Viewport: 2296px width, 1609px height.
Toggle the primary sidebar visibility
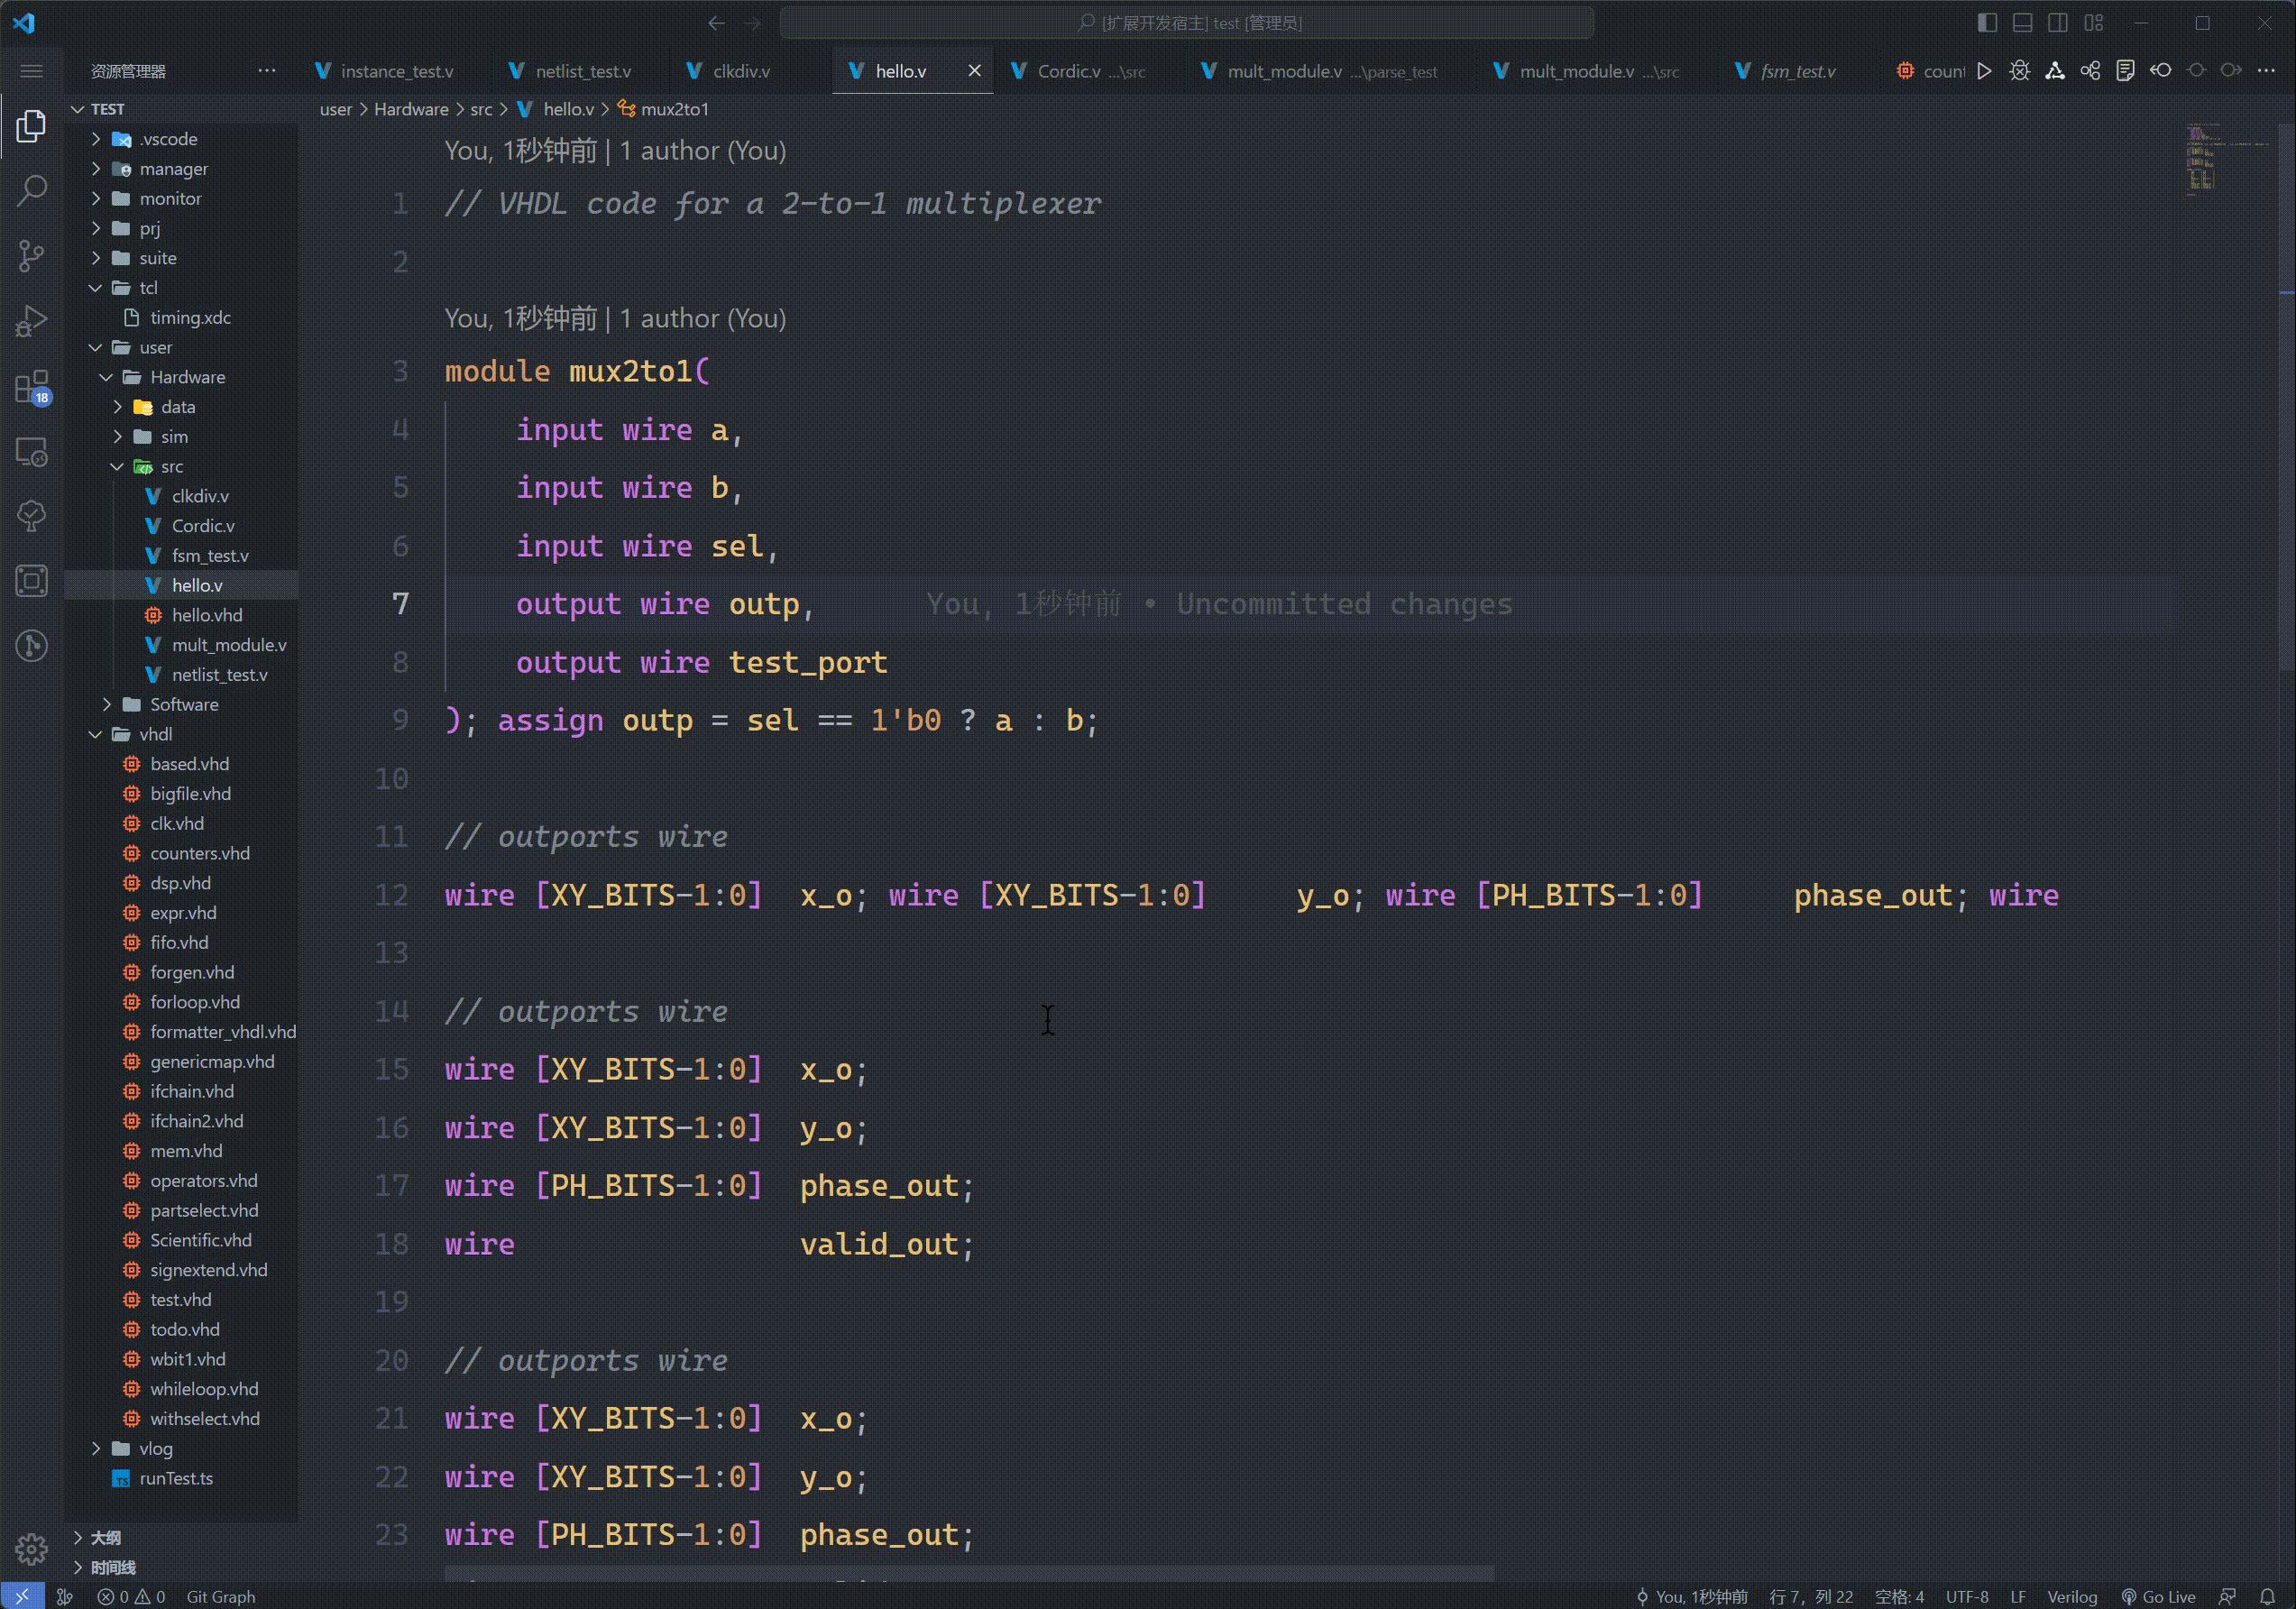coord(1988,22)
